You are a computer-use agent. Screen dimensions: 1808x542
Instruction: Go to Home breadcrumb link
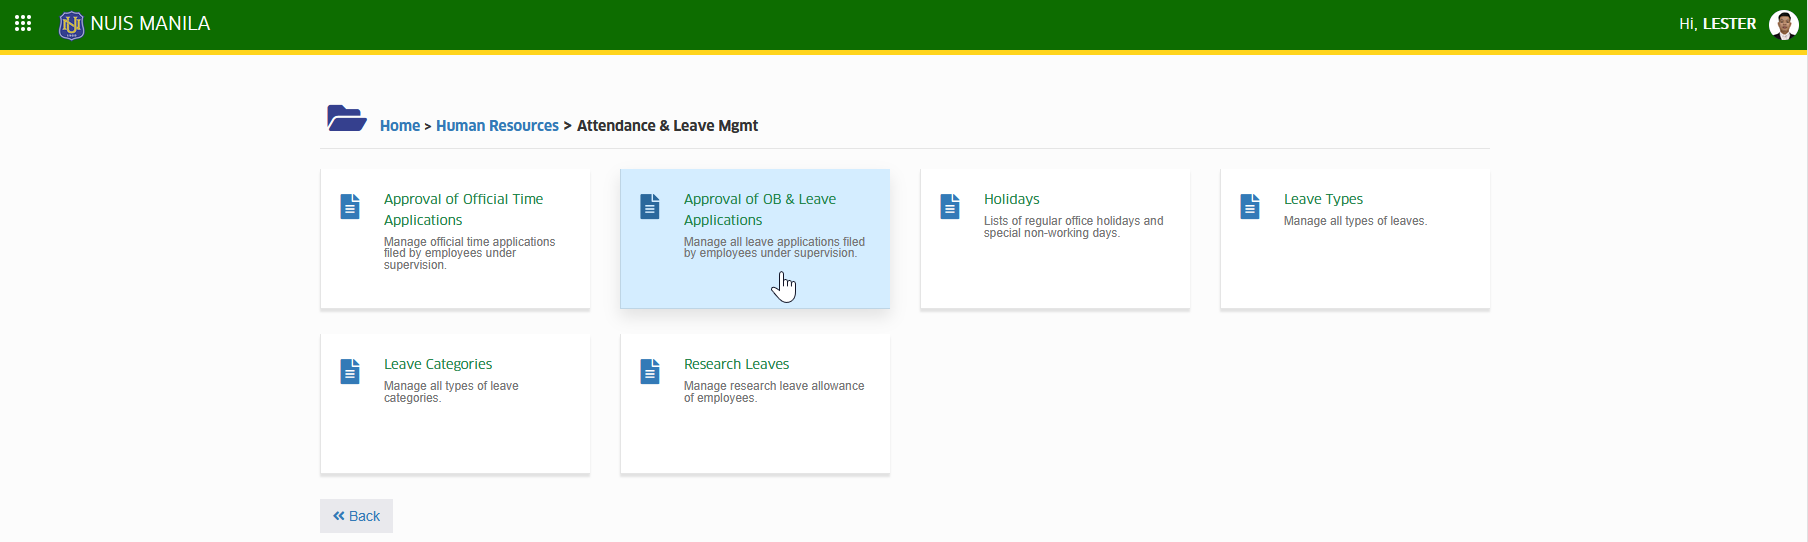(400, 126)
